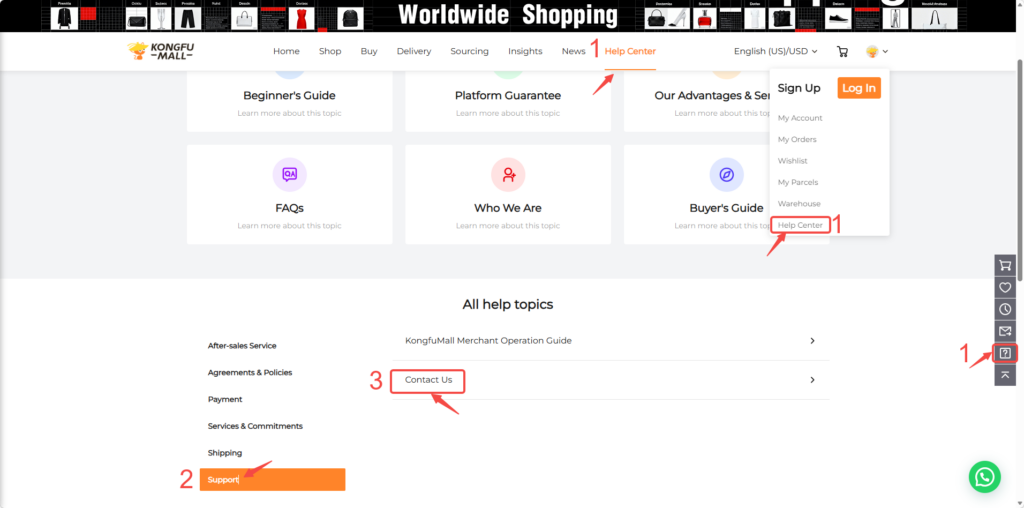Viewport: 1024px width, 508px height.
Task: Open Wishlist in dropdown menu
Action: (792, 161)
